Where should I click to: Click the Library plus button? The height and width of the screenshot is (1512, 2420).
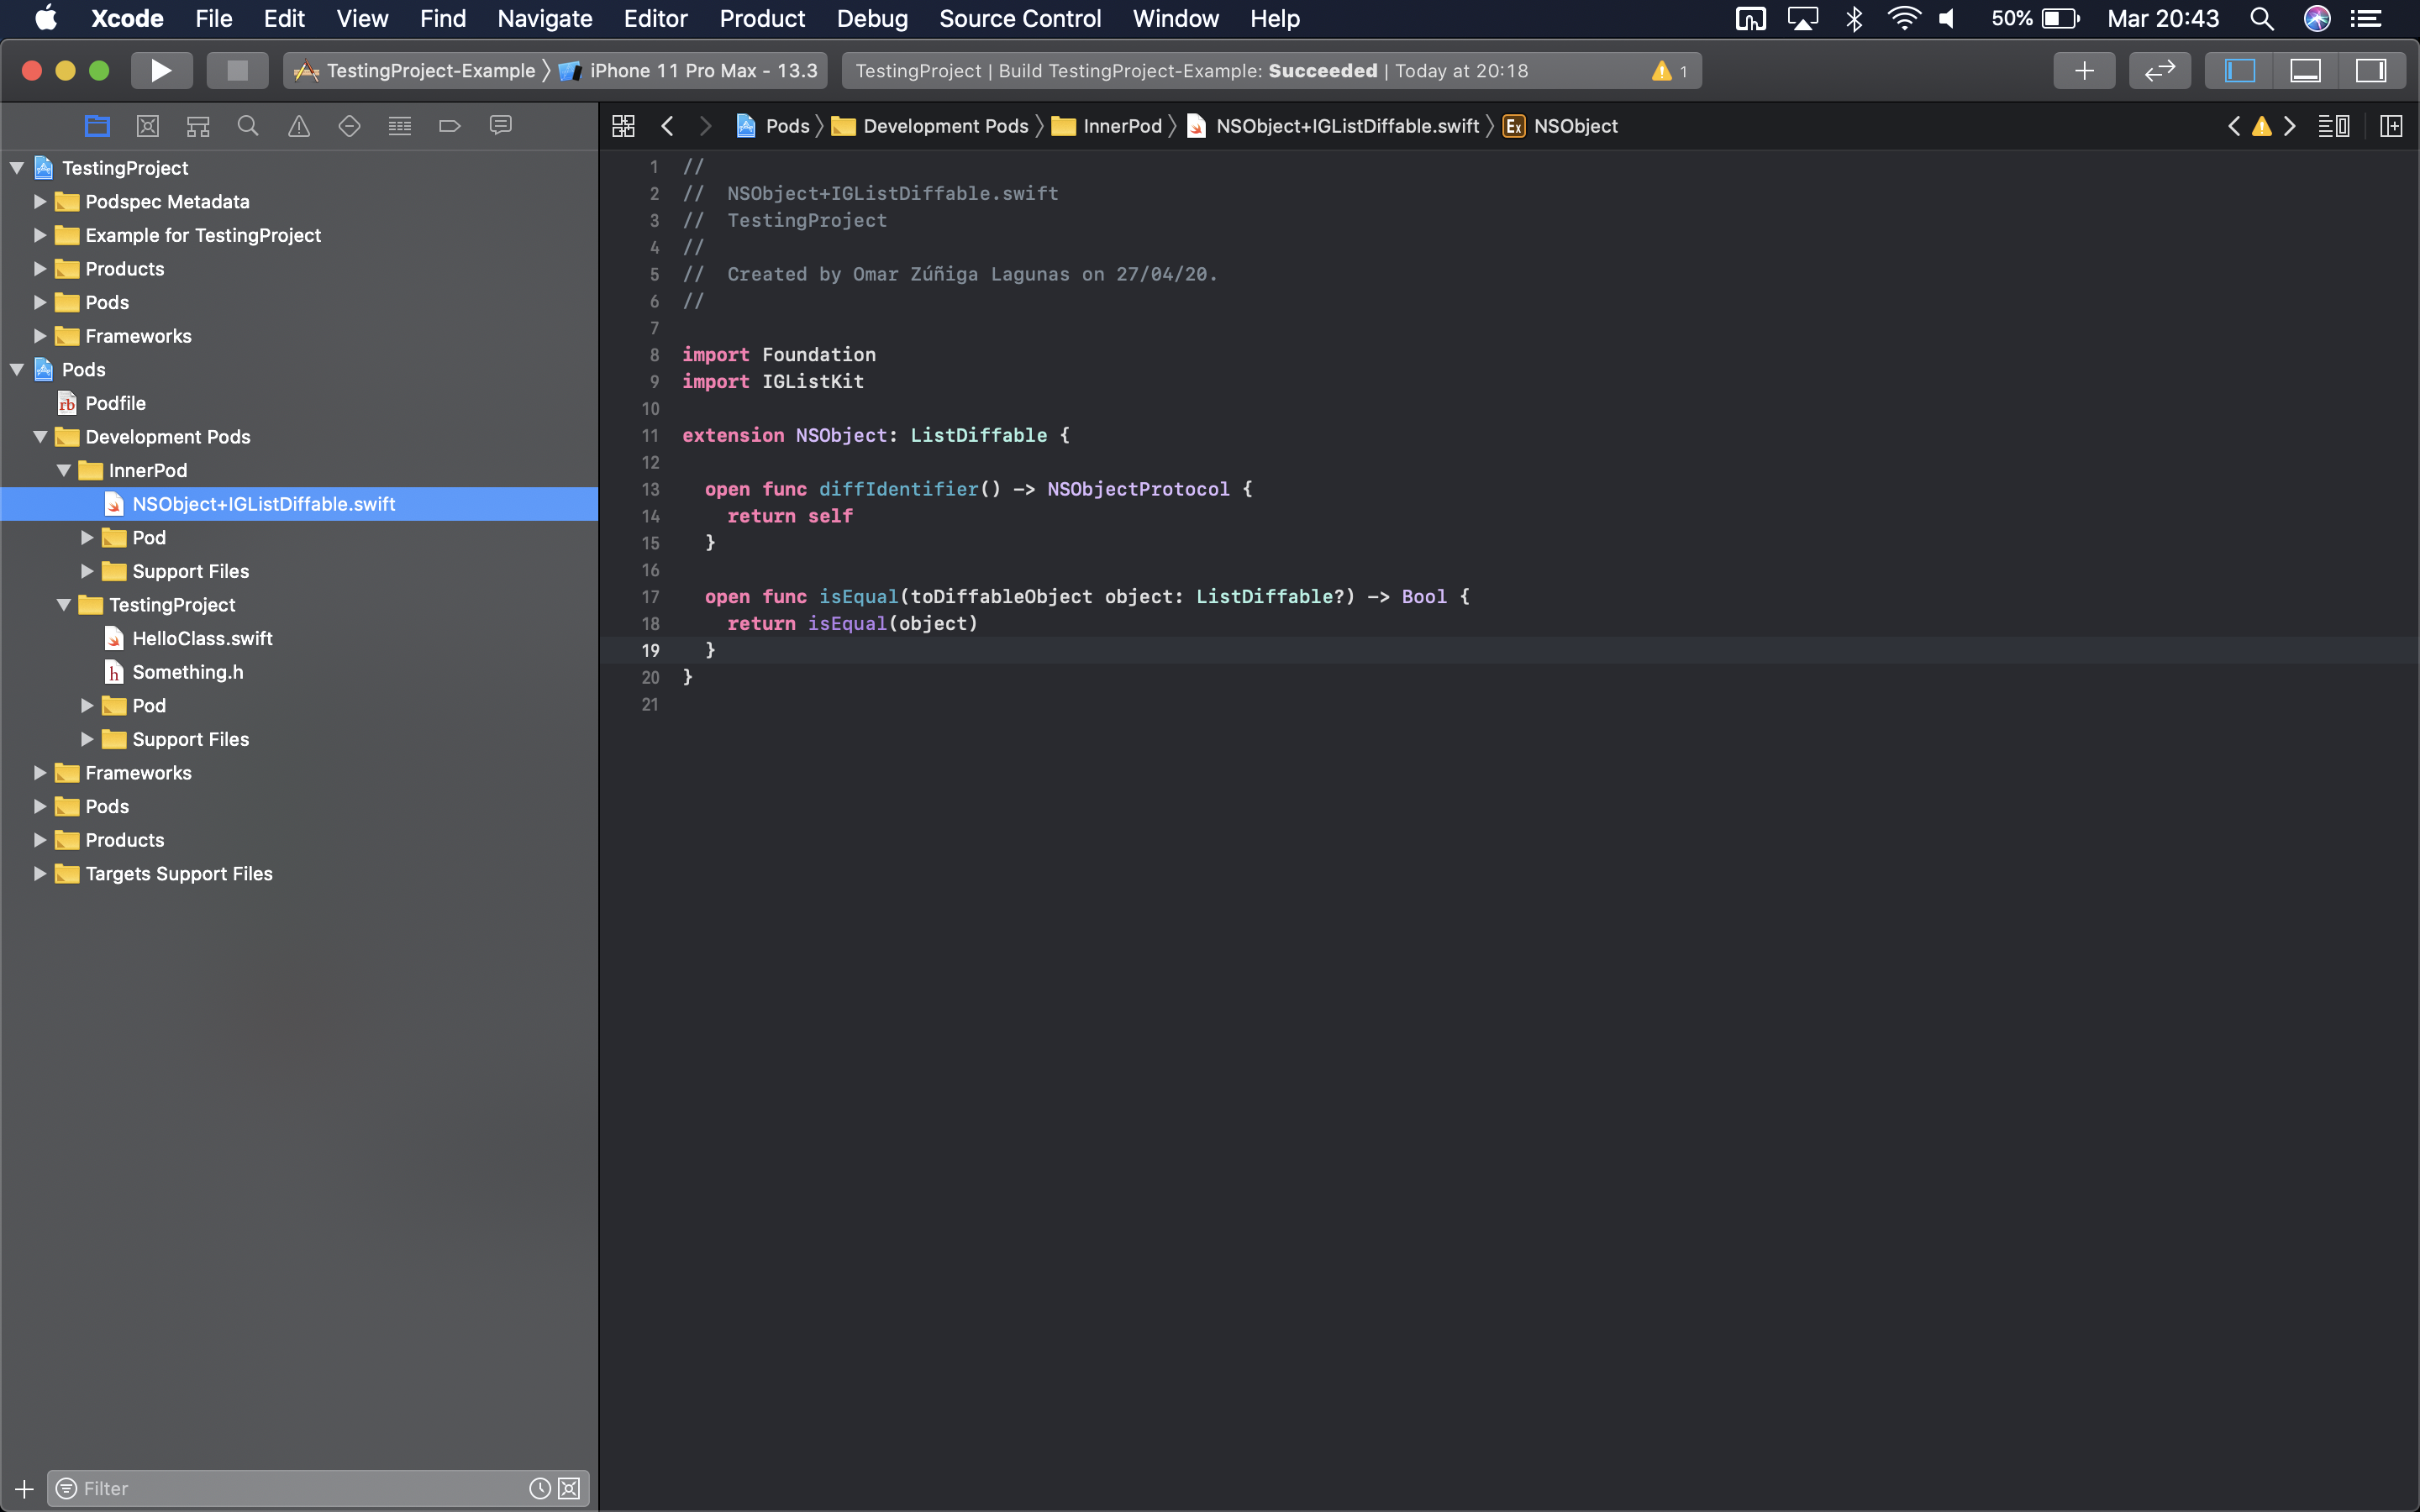point(2084,71)
